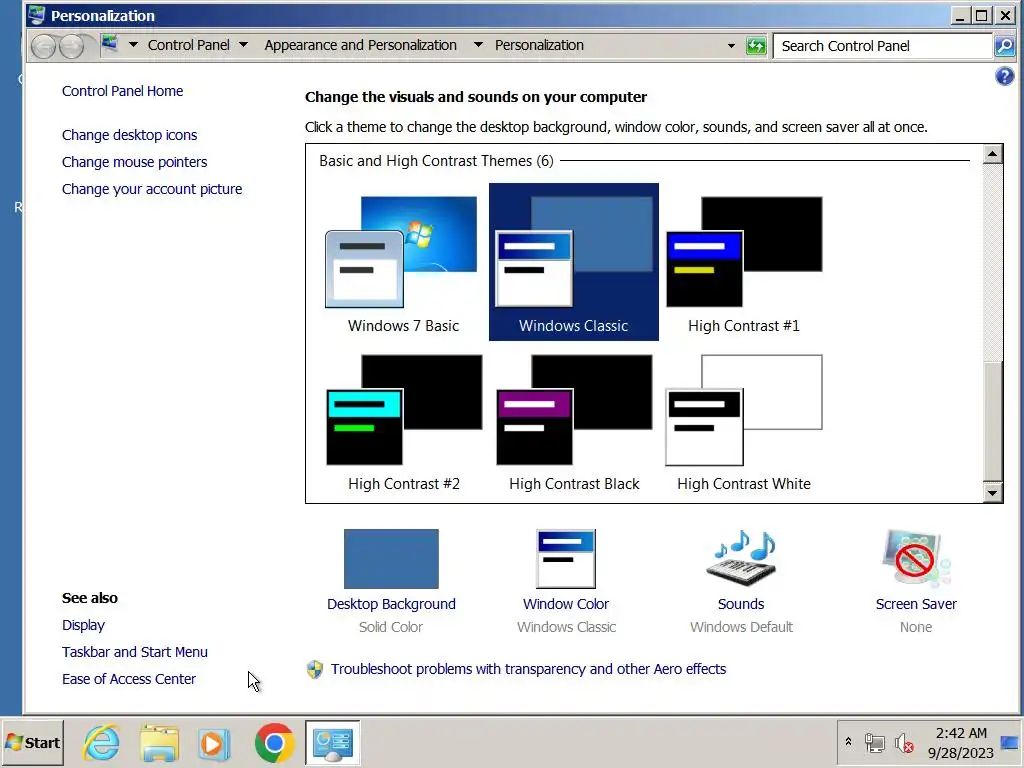This screenshot has height=768, width=1024.
Task: Open the Start menu
Action: pyautogui.click(x=33, y=743)
